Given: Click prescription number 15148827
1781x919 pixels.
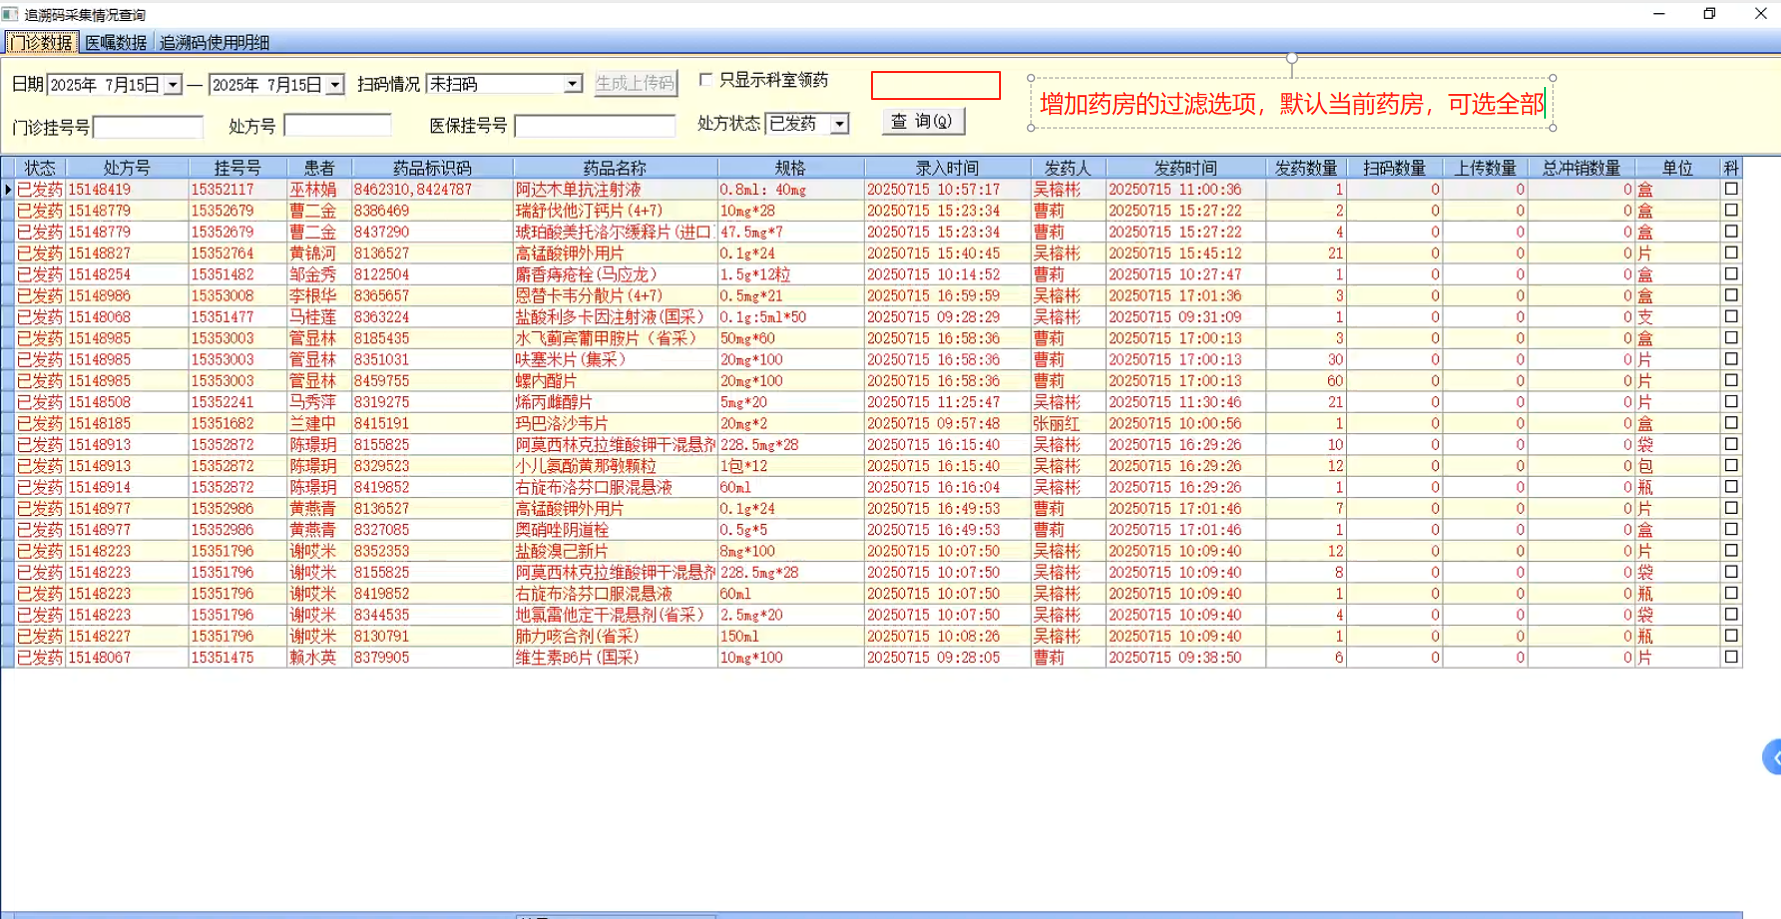Looking at the screenshot, I should [99, 253].
